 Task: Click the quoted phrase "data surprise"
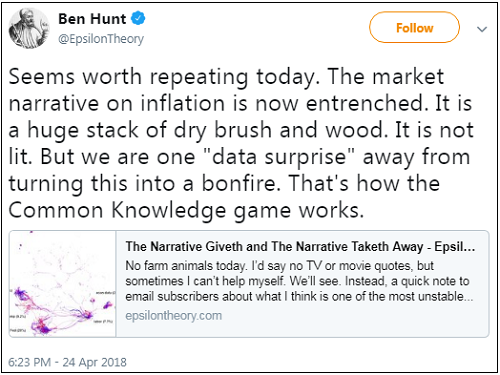point(279,157)
